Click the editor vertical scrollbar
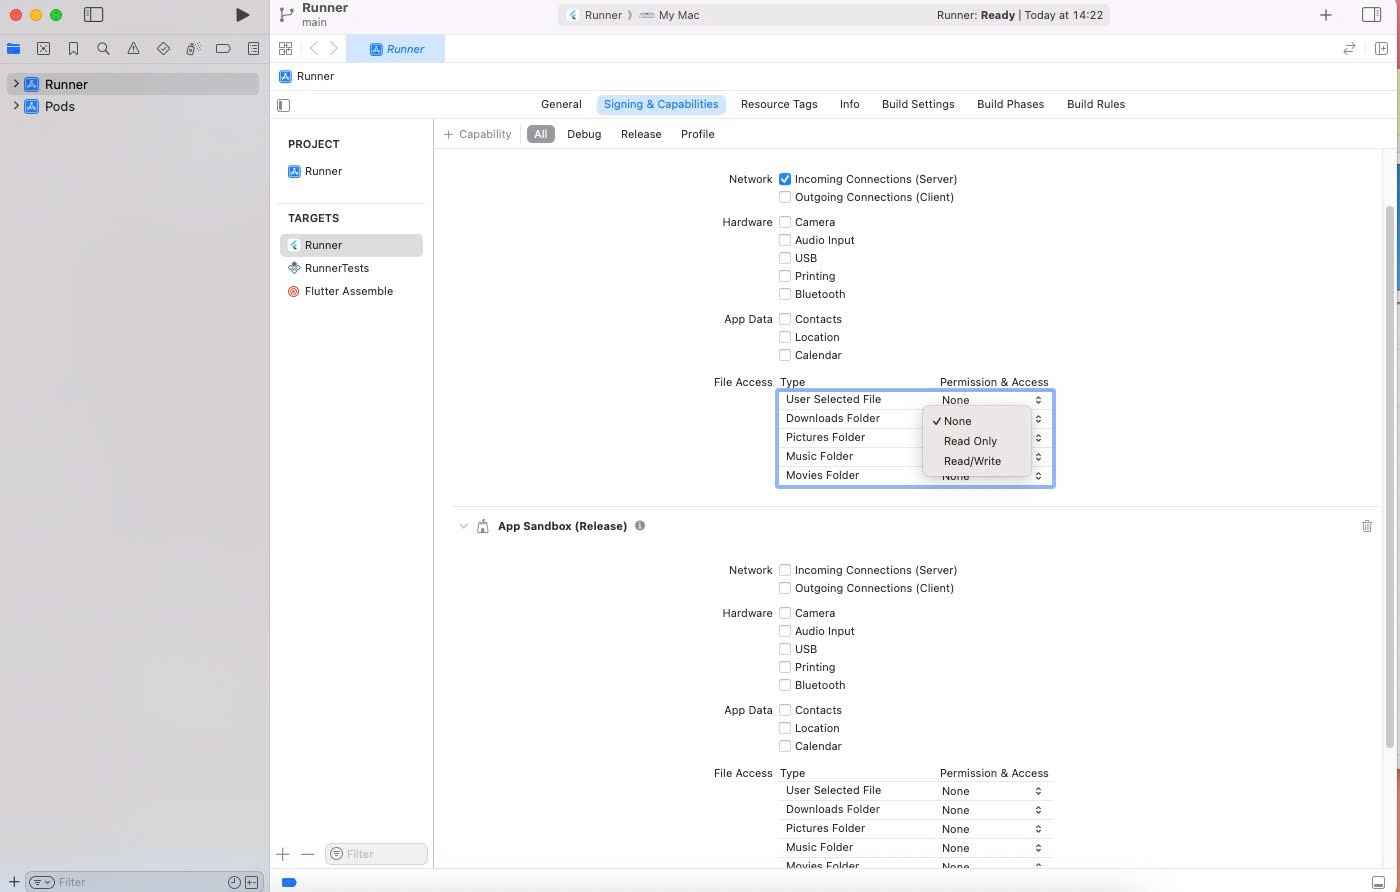This screenshot has width=1400, height=892. coord(1389,477)
